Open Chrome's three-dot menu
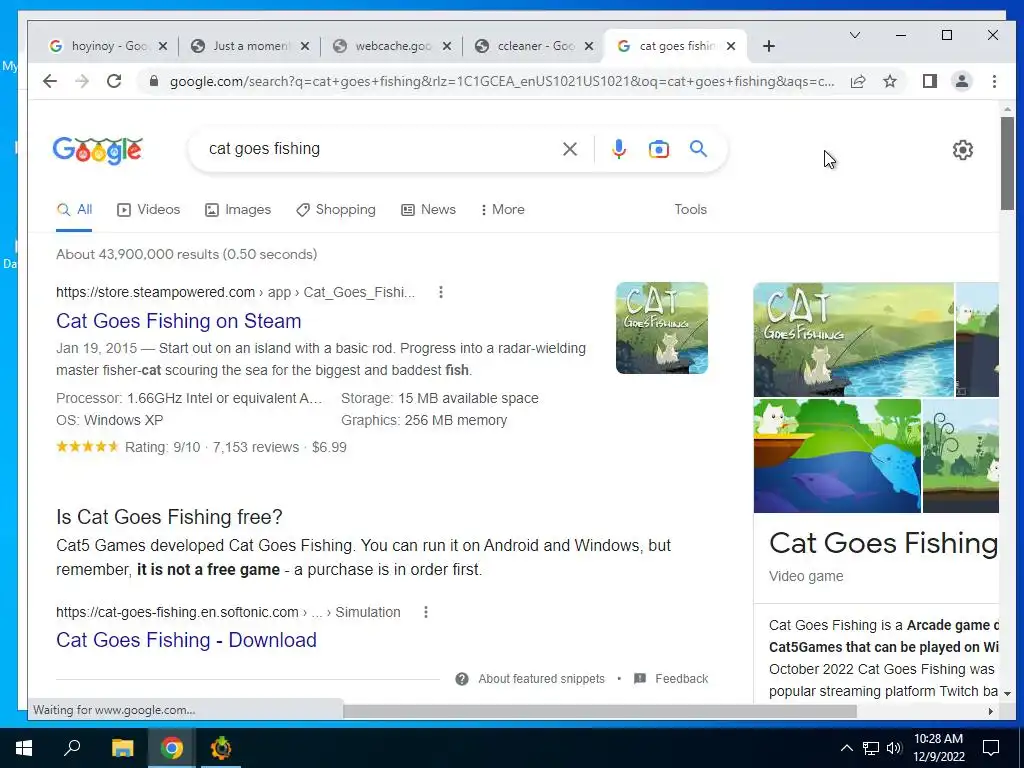 (994, 81)
